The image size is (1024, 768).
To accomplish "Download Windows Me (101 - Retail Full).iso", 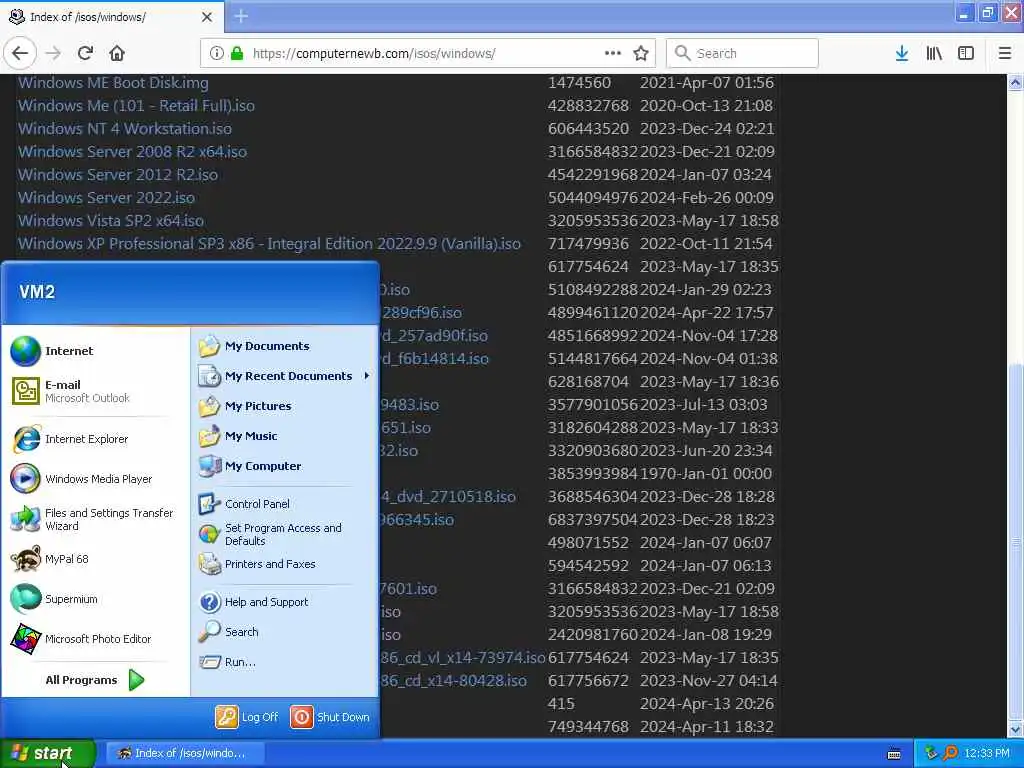I will (x=136, y=106).
